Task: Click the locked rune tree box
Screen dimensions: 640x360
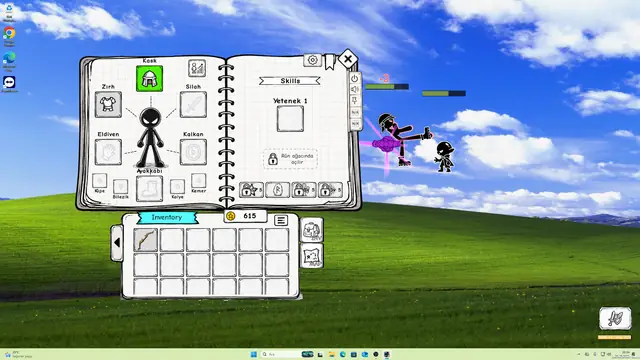Action: tap(290, 159)
